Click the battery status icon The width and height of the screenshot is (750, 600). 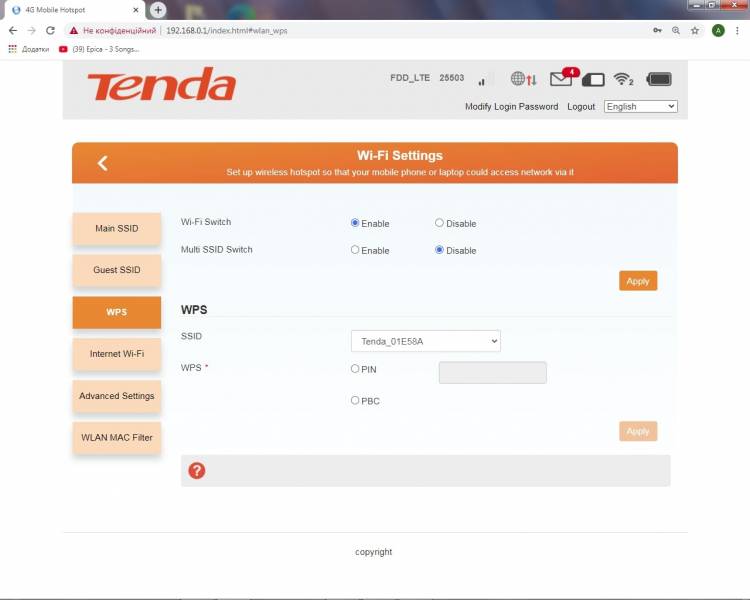[x=659, y=79]
